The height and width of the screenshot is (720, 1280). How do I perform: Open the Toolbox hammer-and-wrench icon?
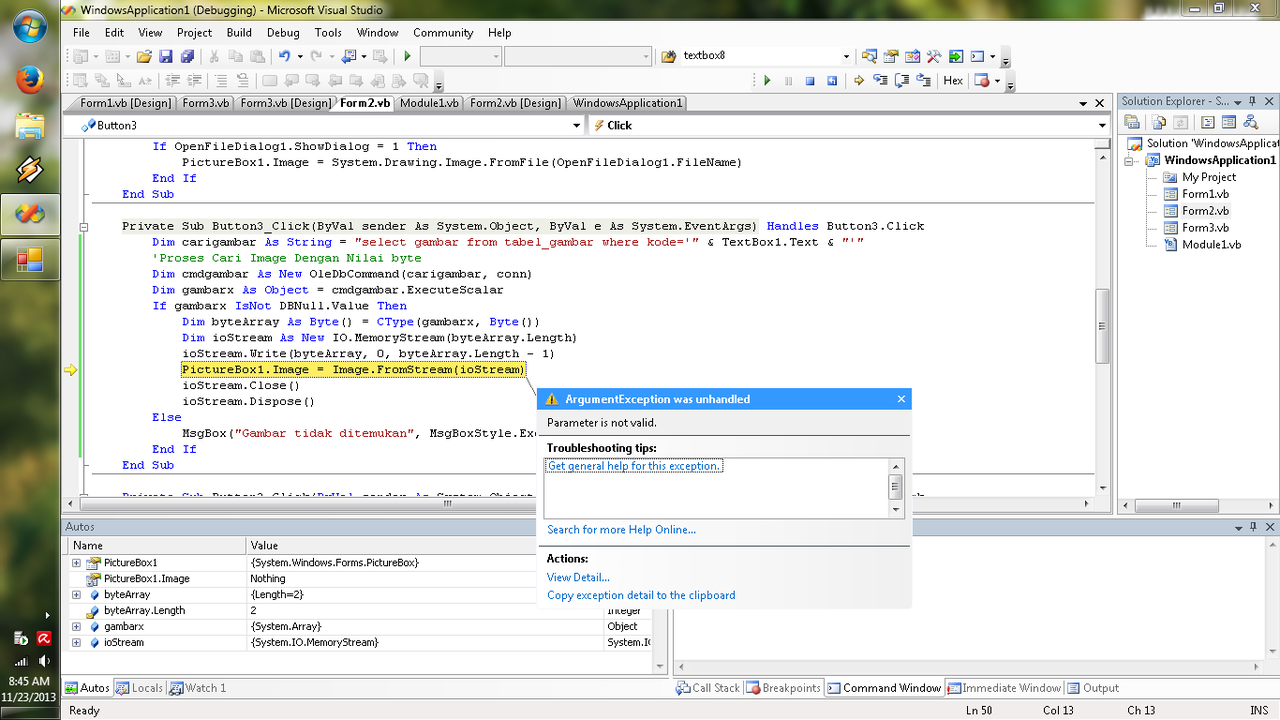[x=934, y=56]
